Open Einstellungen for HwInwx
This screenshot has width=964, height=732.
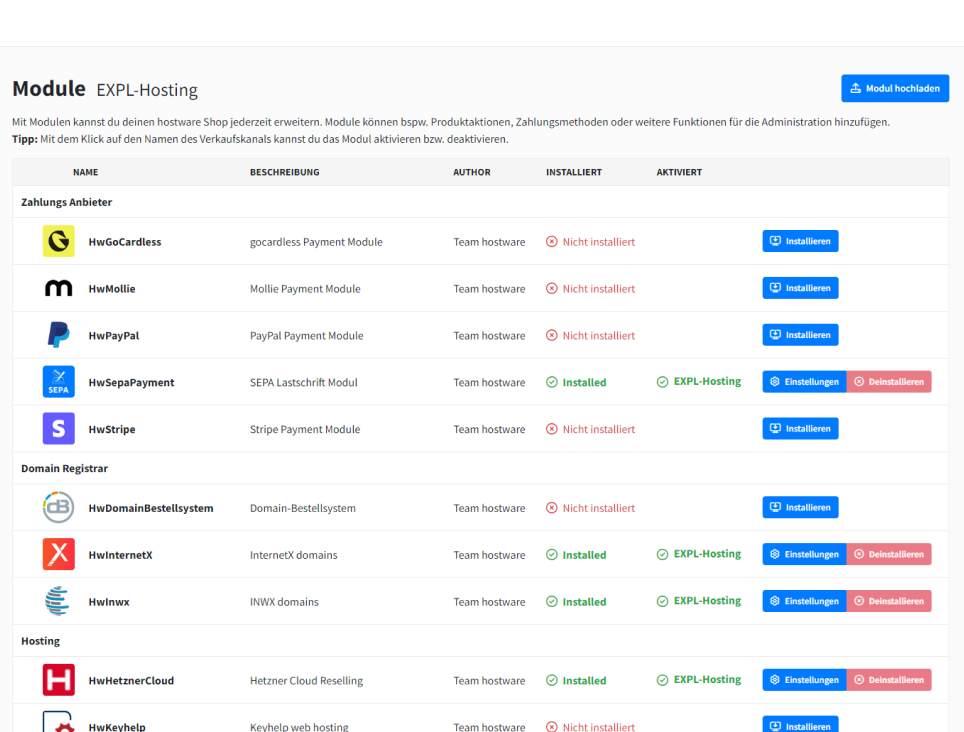tap(804, 600)
